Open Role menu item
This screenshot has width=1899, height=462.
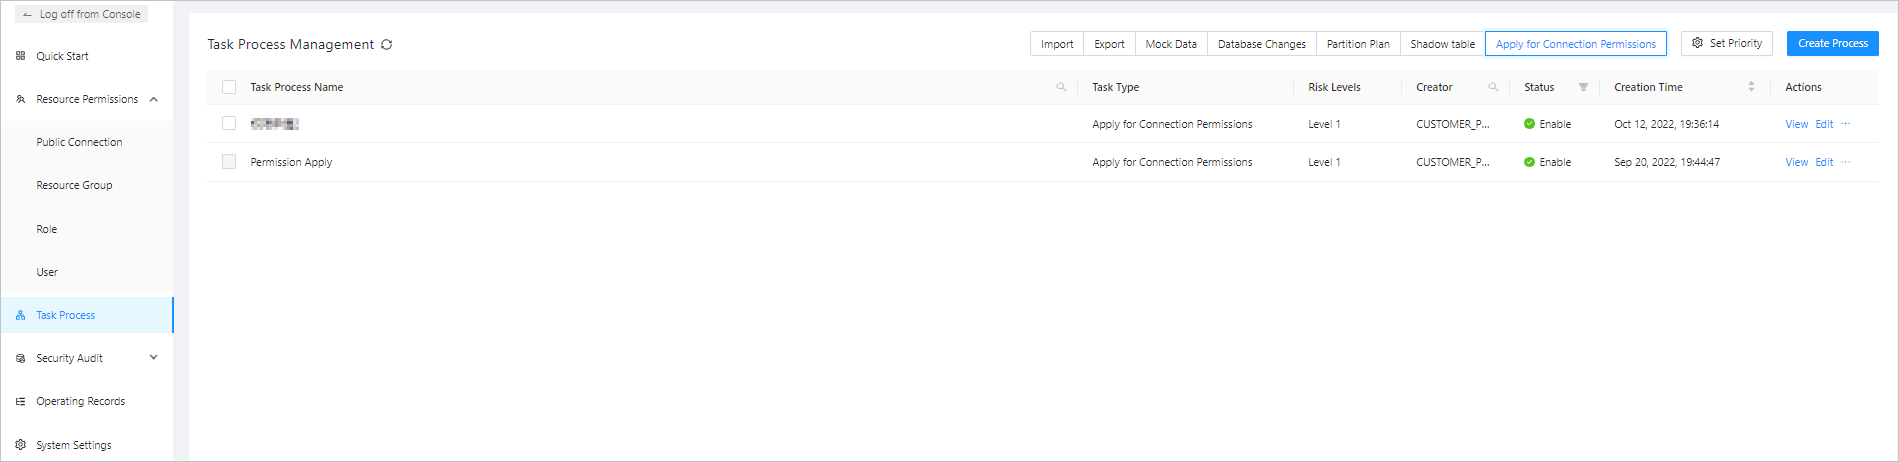(x=47, y=229)
